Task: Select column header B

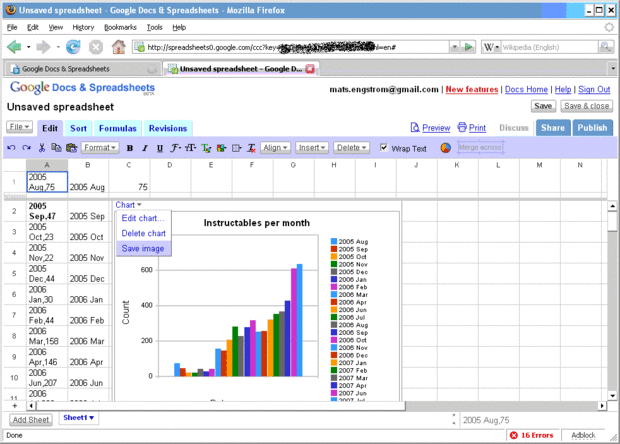Action: coord(88,165)
